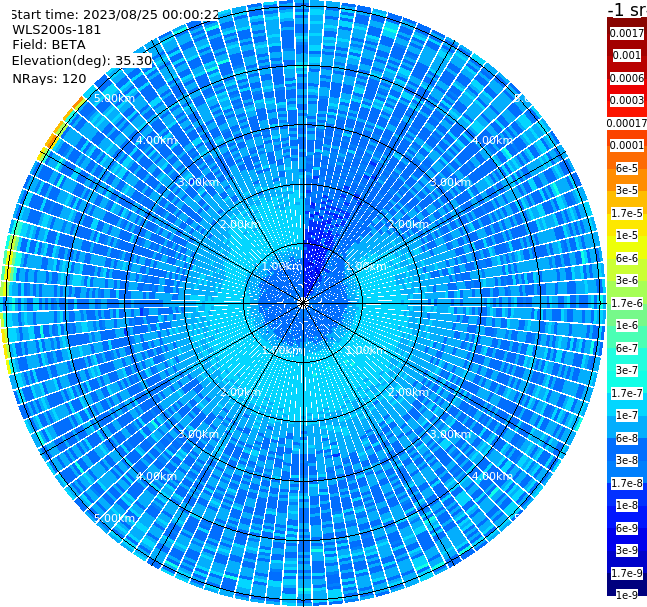
Task: Select the 3e-6 colorbar tick label
Action: coord(627,280)
